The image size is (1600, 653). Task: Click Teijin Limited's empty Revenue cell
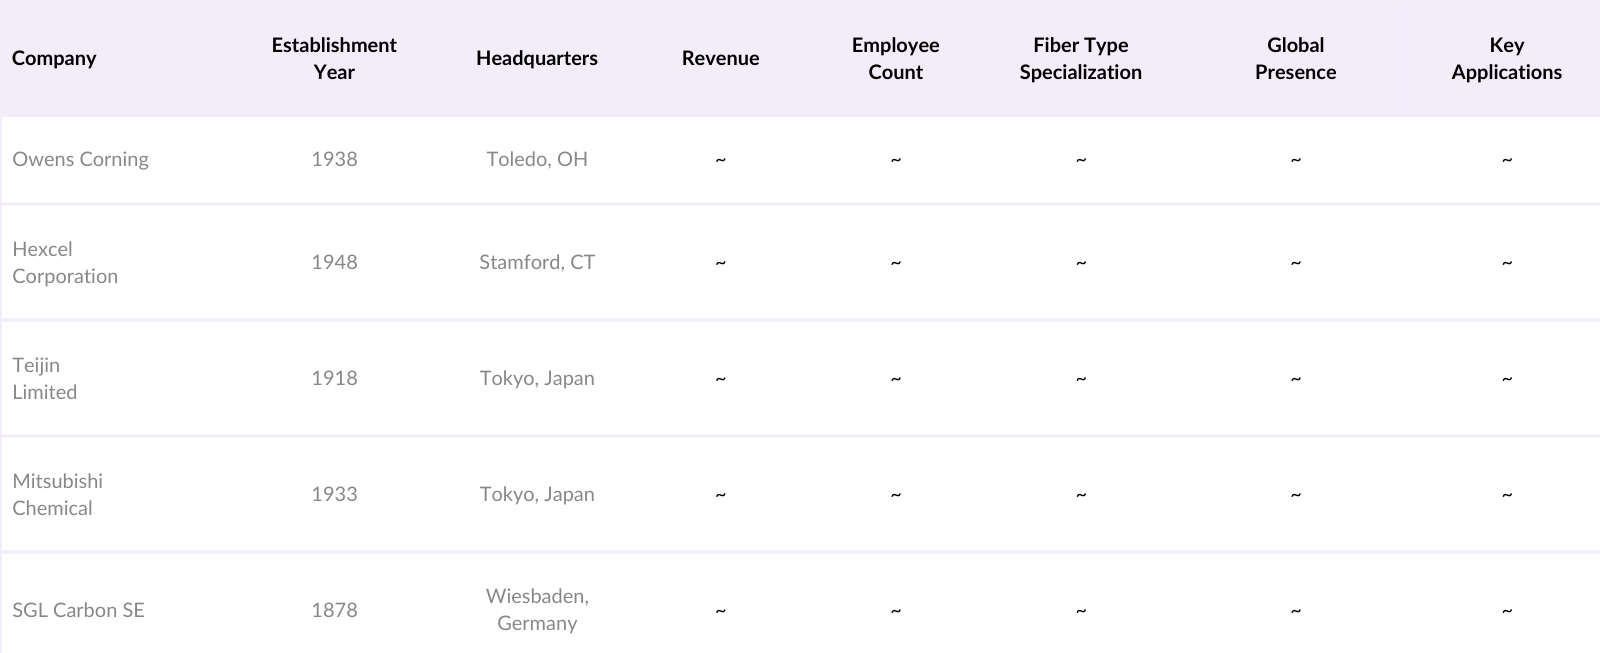[x=720, y=378]
